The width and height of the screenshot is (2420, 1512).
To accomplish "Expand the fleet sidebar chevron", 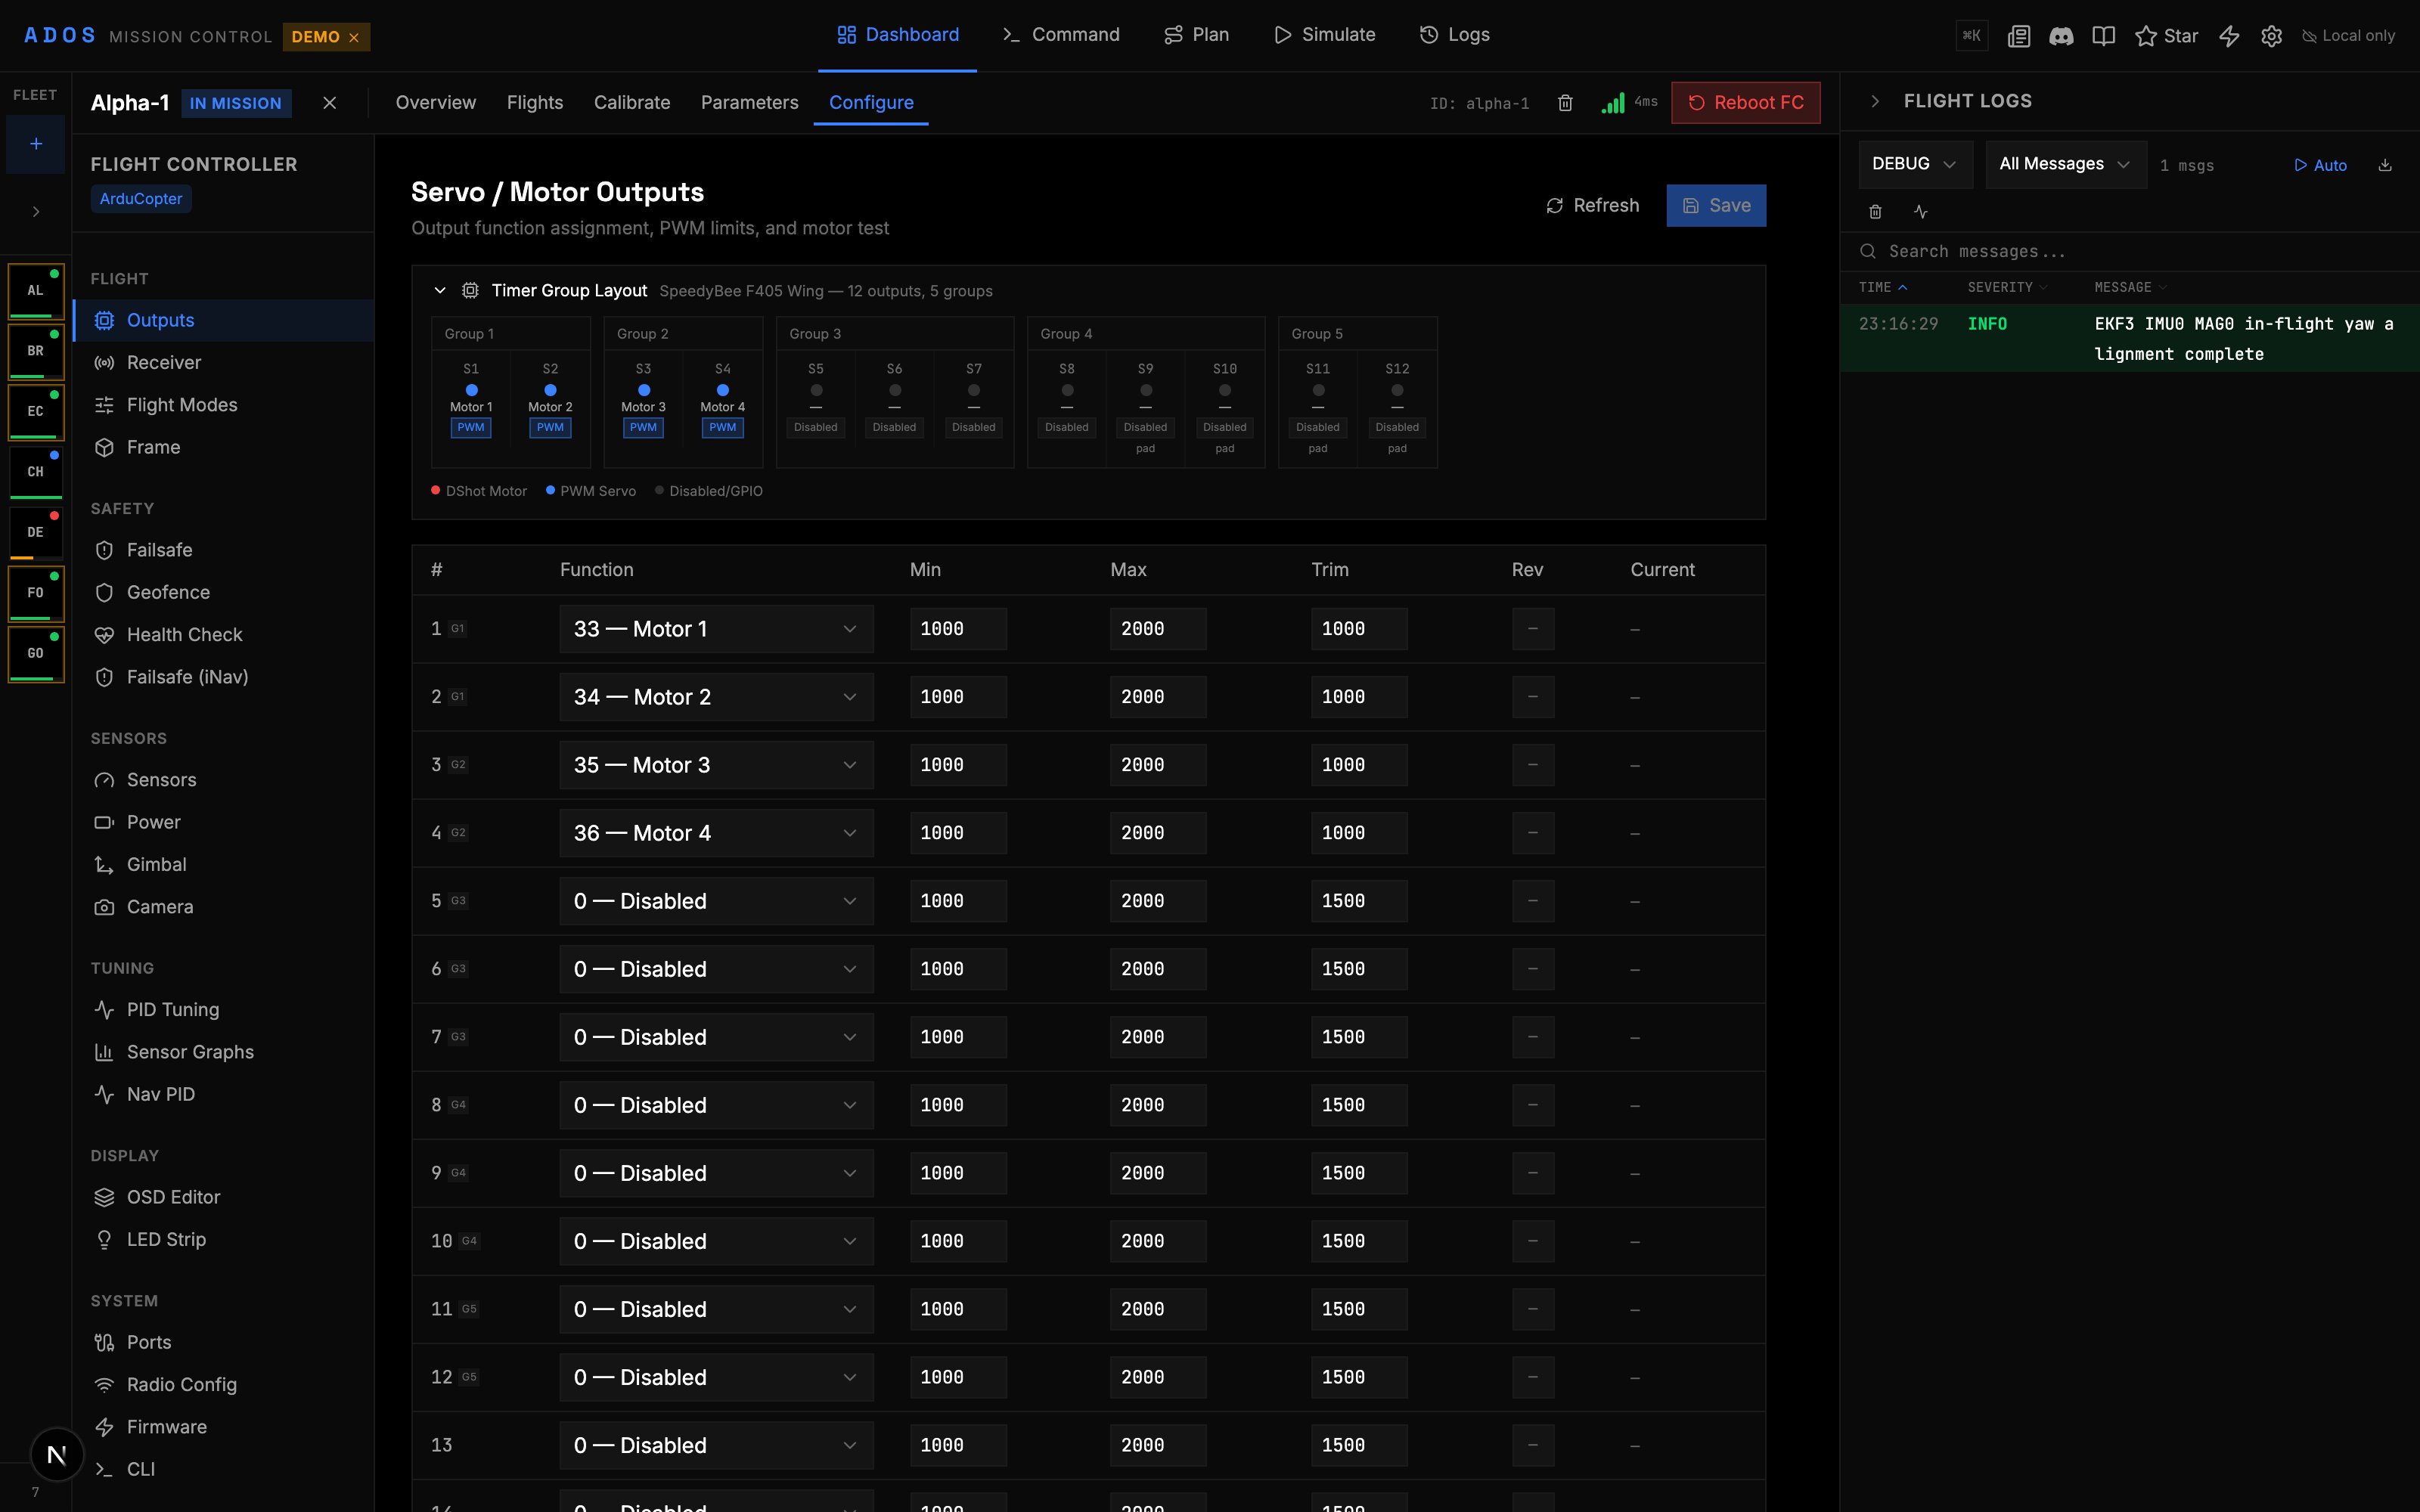I will coord(36,212).
